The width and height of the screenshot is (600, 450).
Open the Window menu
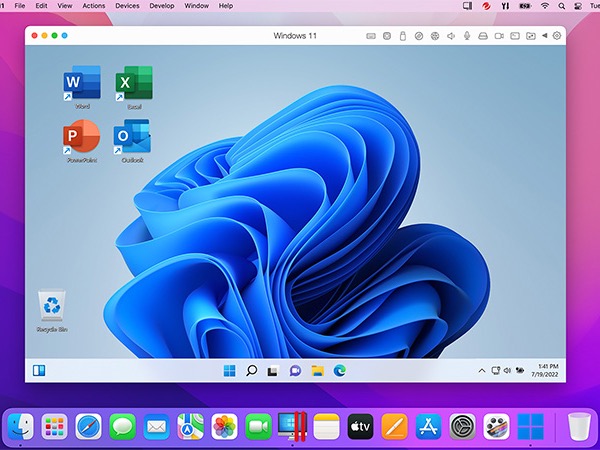[197, 6]
